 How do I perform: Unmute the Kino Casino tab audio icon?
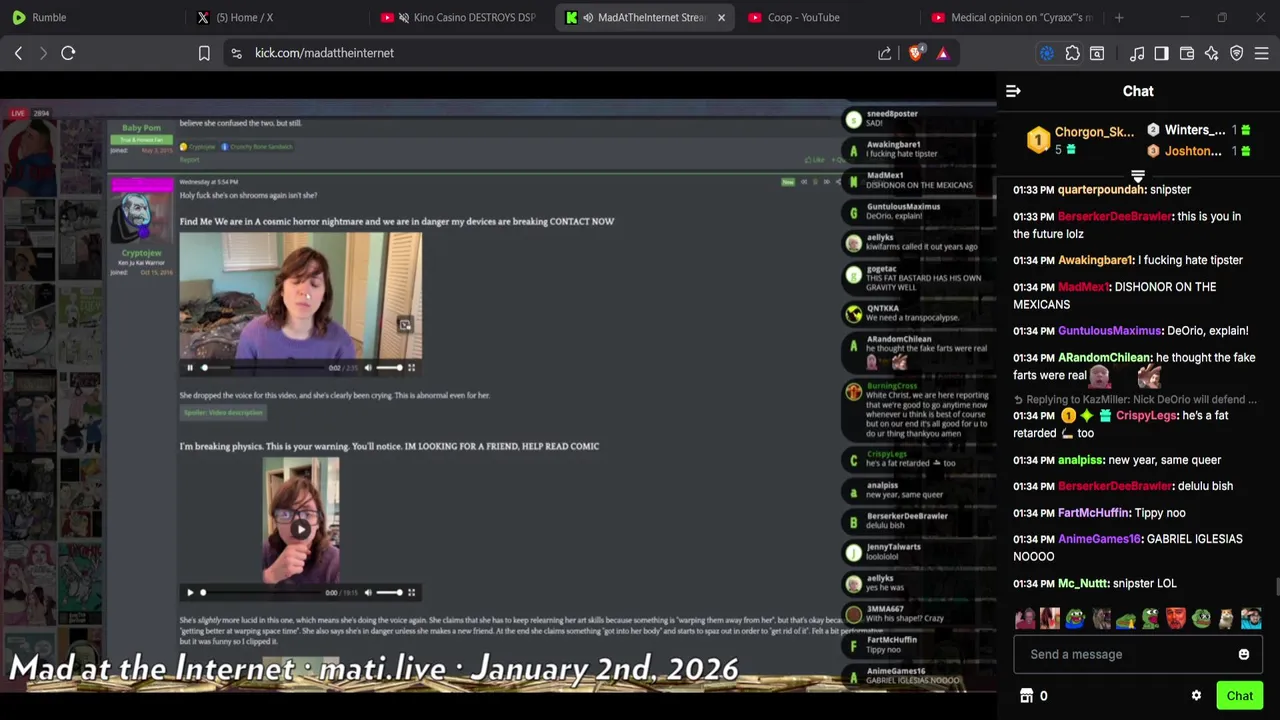pyautogui.click(x=404, y=17)
